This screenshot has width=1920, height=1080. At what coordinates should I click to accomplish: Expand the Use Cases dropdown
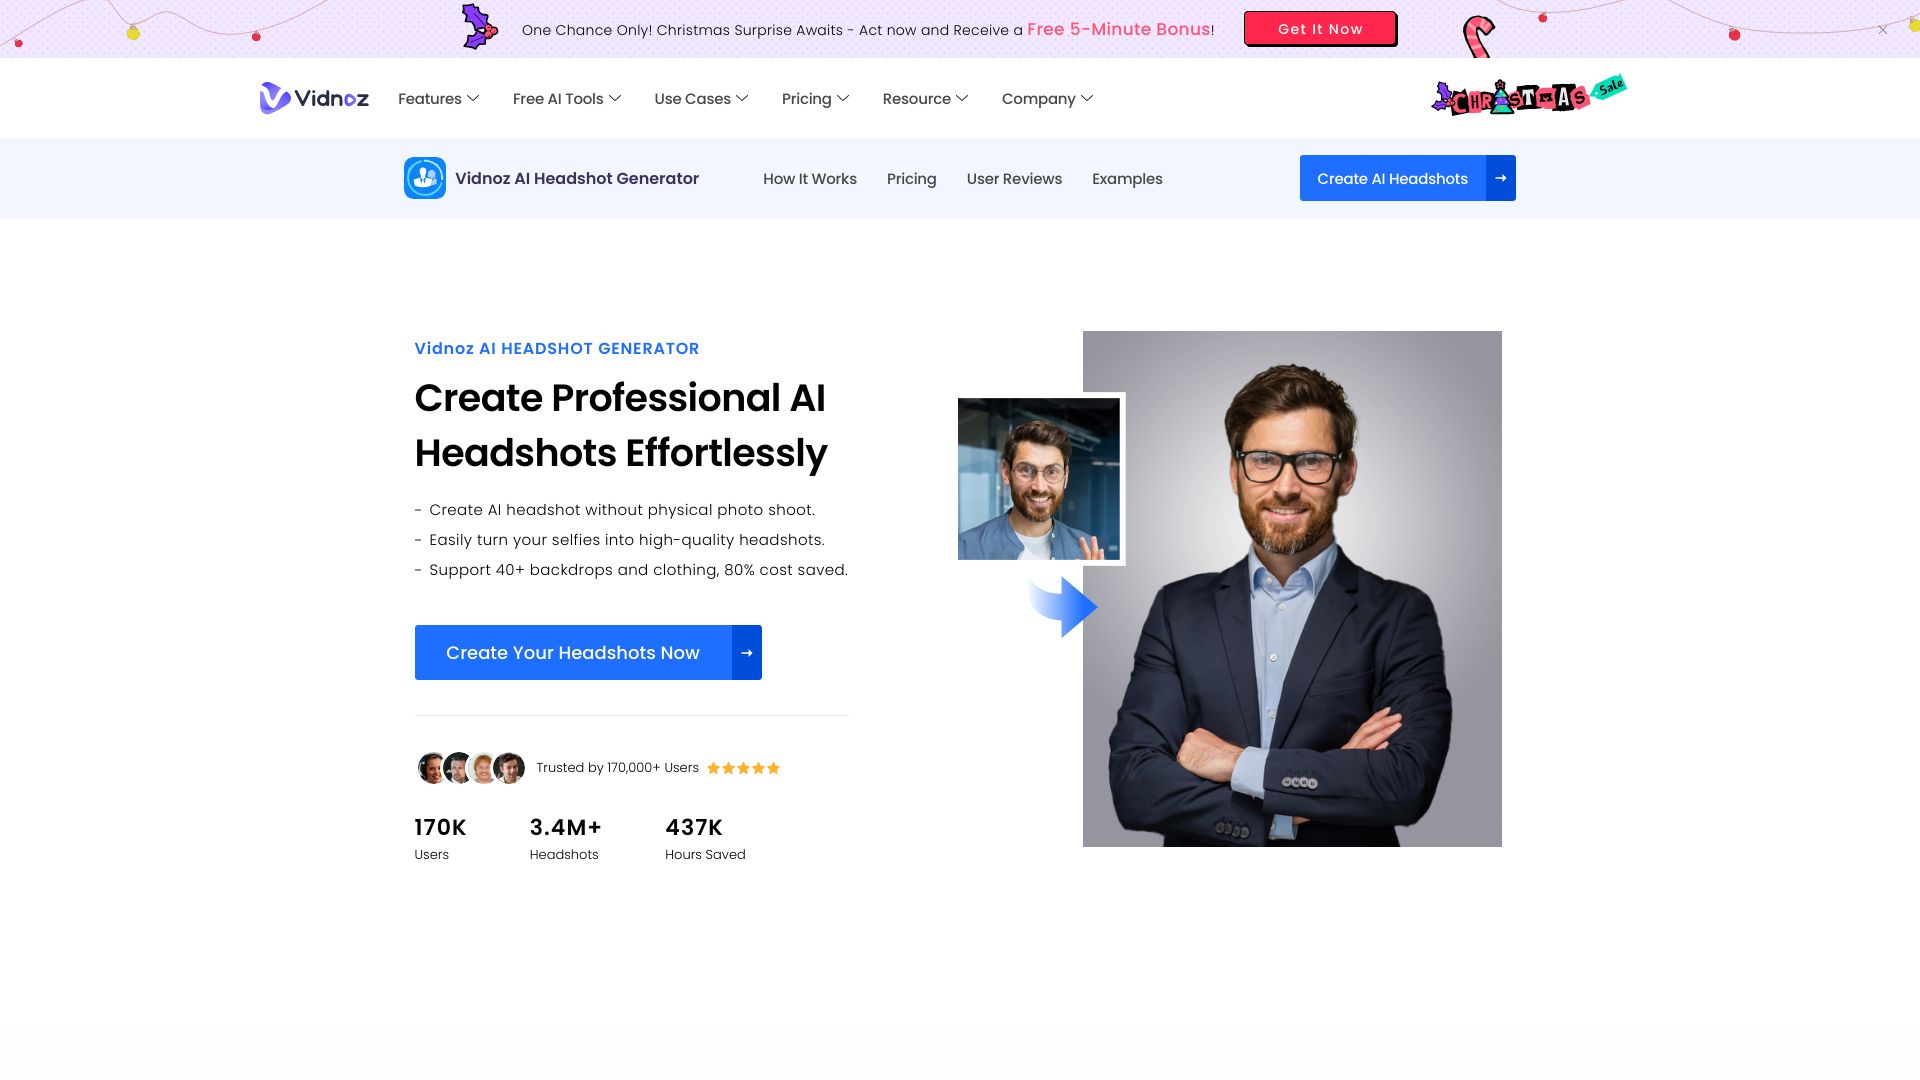click(x=700, y=99)
